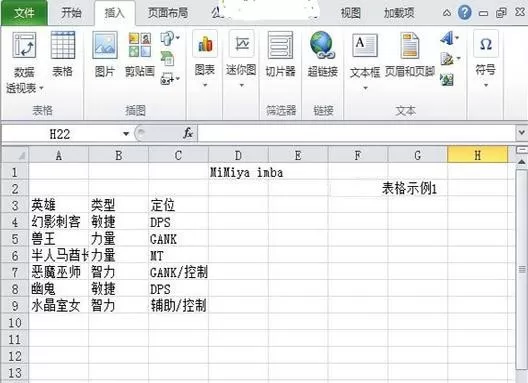Screen dimensions: 528x383
Task: Select the 兽王 cell
Action: click(59, 239)
